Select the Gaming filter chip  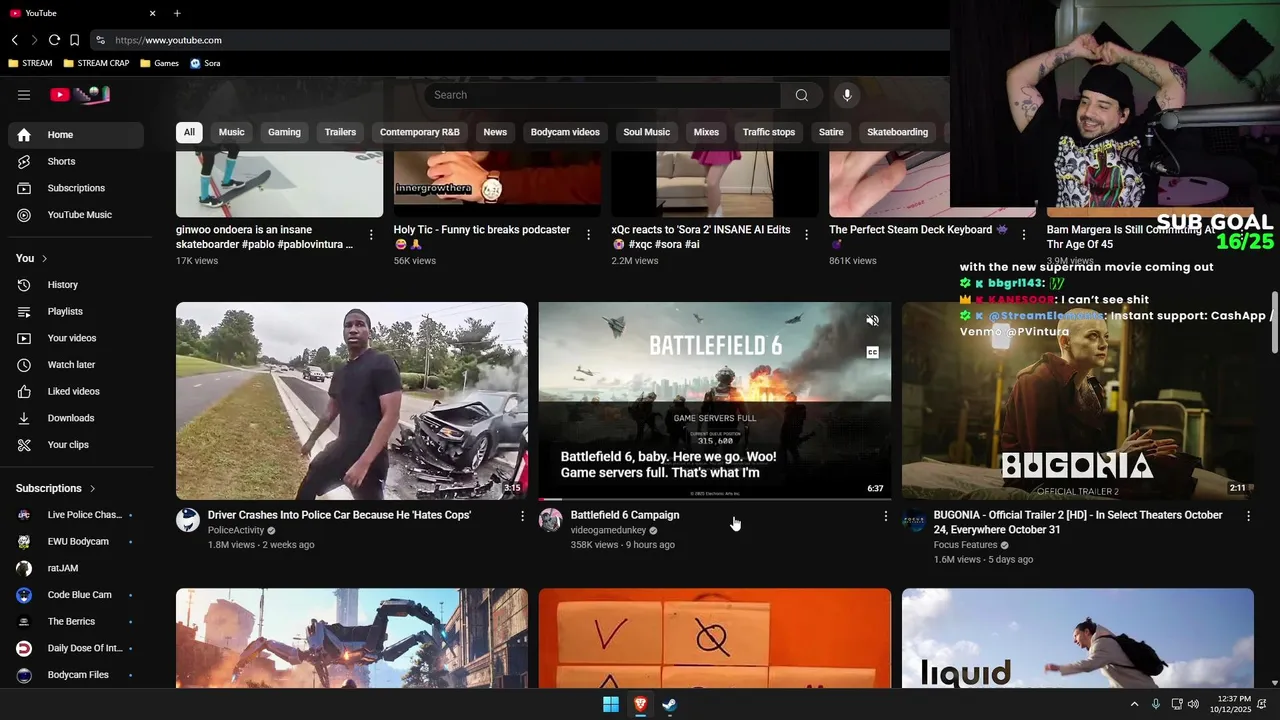[284, 132]
